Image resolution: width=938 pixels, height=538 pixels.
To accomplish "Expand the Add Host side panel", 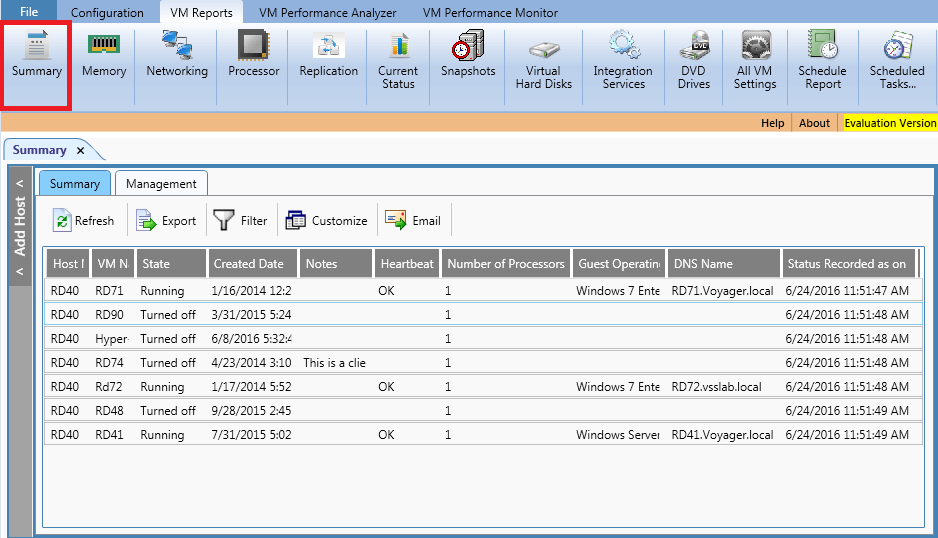I will click(x=20, y=227).
